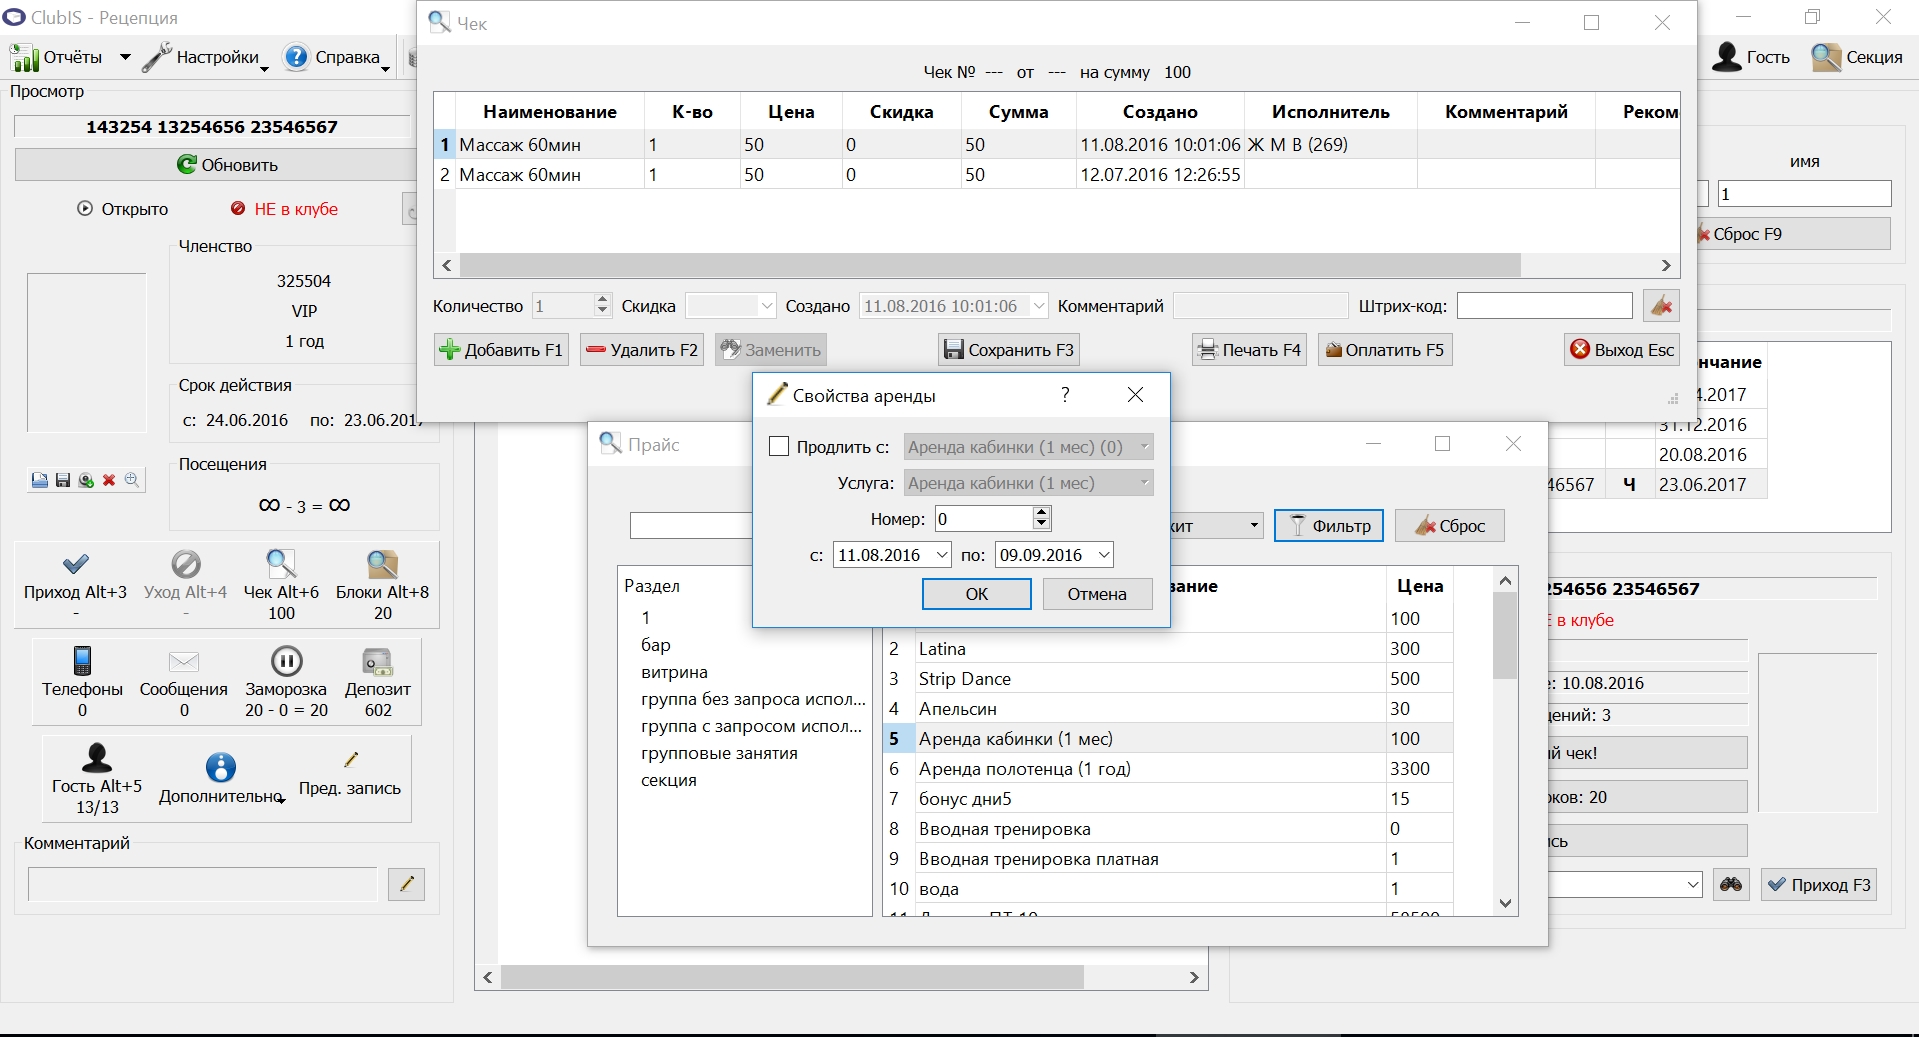Clear barcode with the brush icon
The image size is (1919, 1037).
tap(1661, 306)
